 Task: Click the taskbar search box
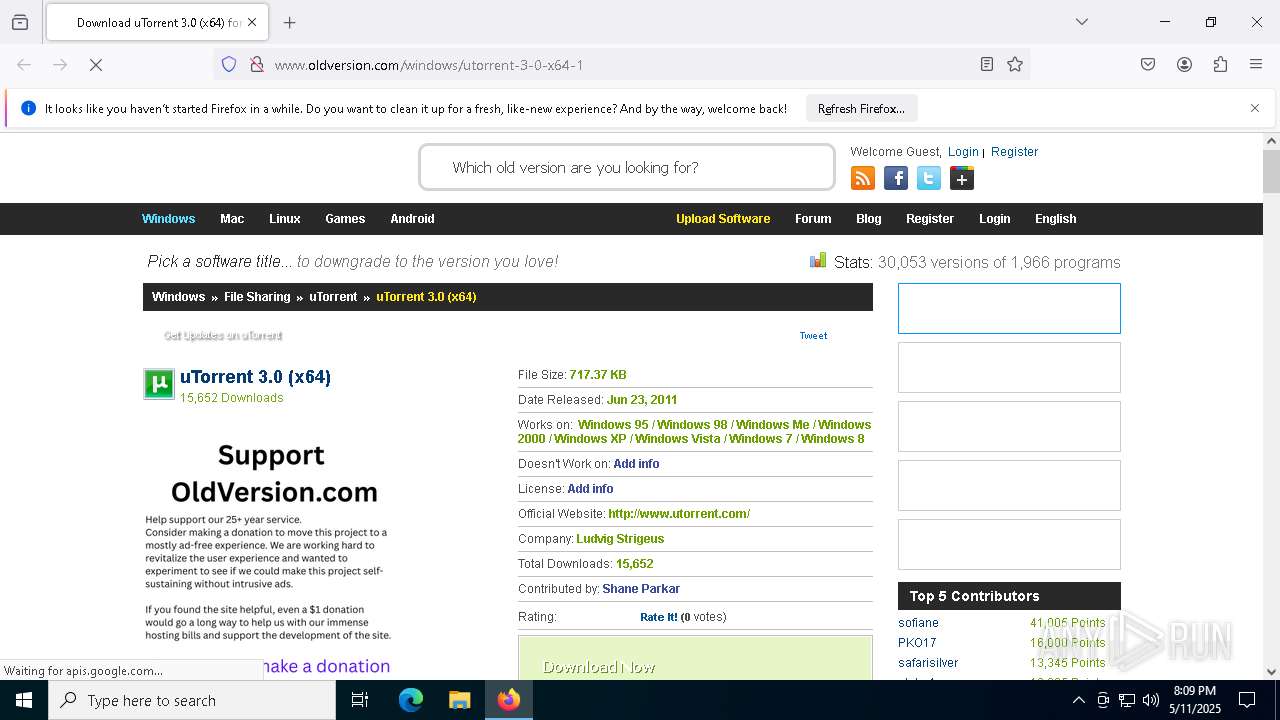pos(192,700)
